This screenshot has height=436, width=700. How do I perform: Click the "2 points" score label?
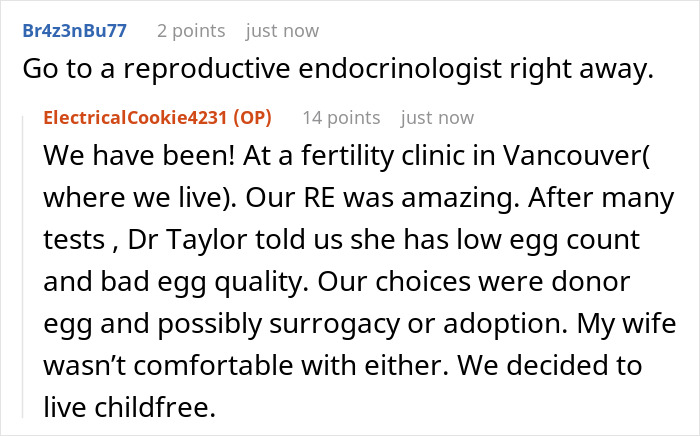tap(191, 30)
